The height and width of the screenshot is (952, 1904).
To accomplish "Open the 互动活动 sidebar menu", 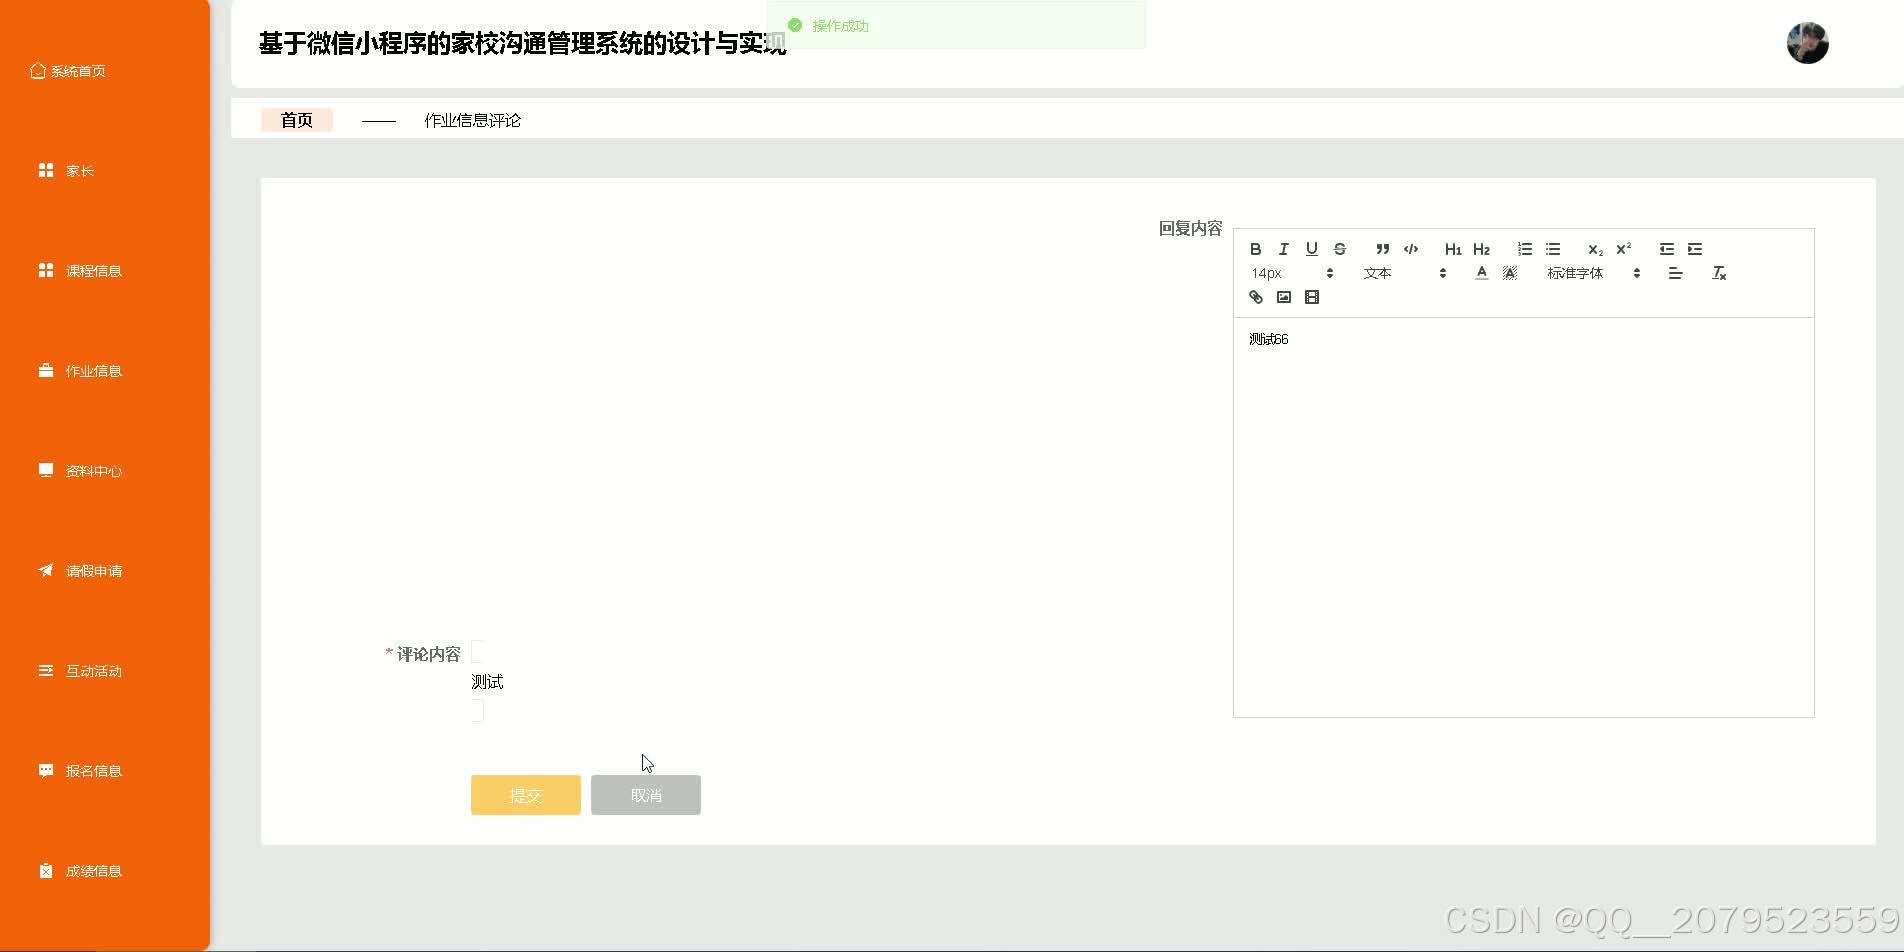I will tap(80, 671).
